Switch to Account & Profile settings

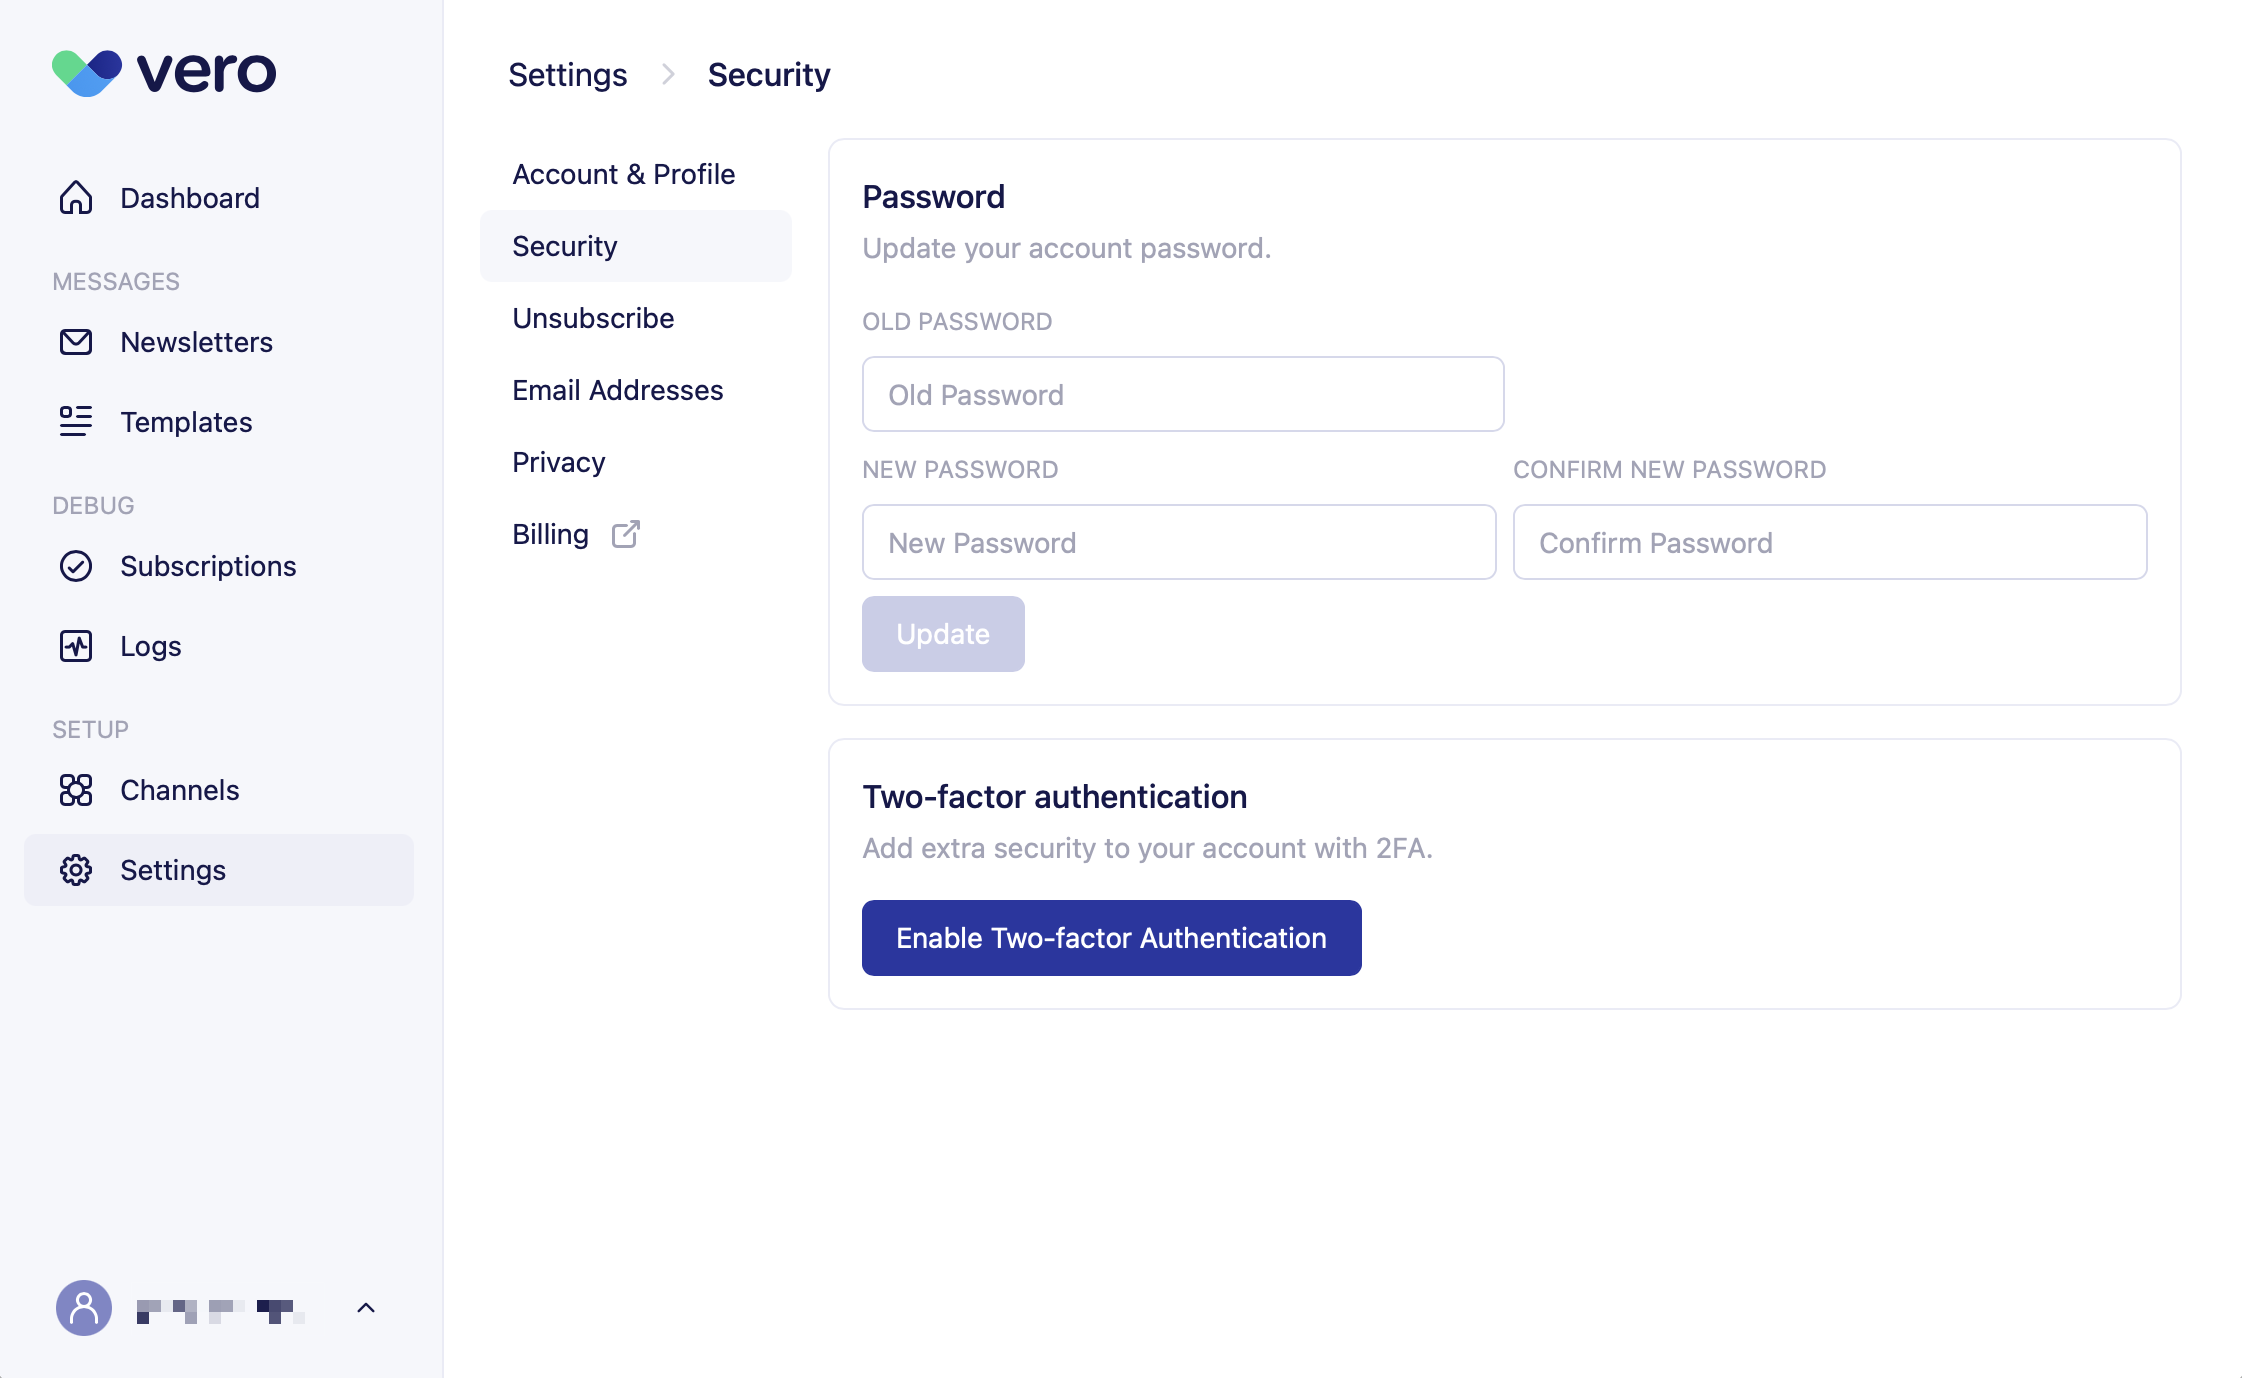click(x=623, y=173)
